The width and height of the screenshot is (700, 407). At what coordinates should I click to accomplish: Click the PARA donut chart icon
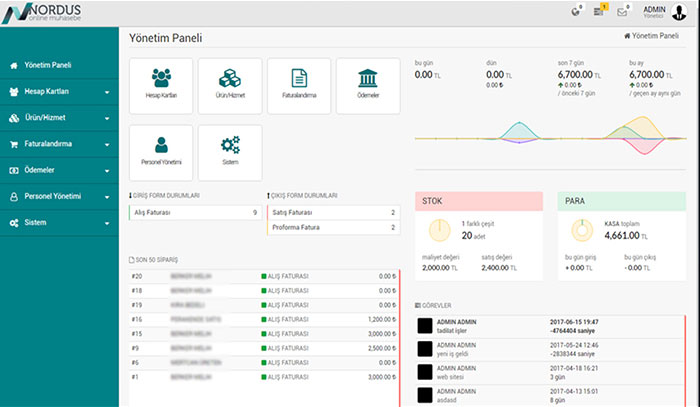582,230
